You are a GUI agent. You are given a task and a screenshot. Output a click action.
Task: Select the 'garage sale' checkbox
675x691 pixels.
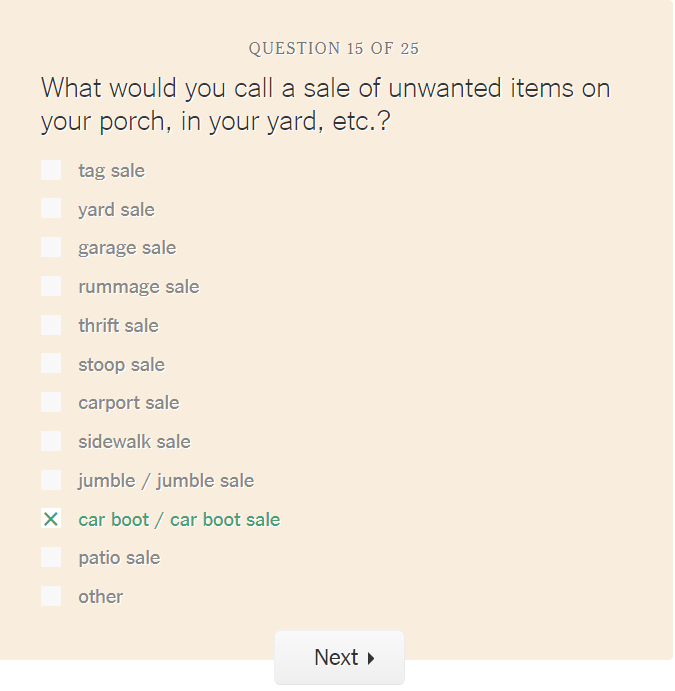click(x=51, y=248)
